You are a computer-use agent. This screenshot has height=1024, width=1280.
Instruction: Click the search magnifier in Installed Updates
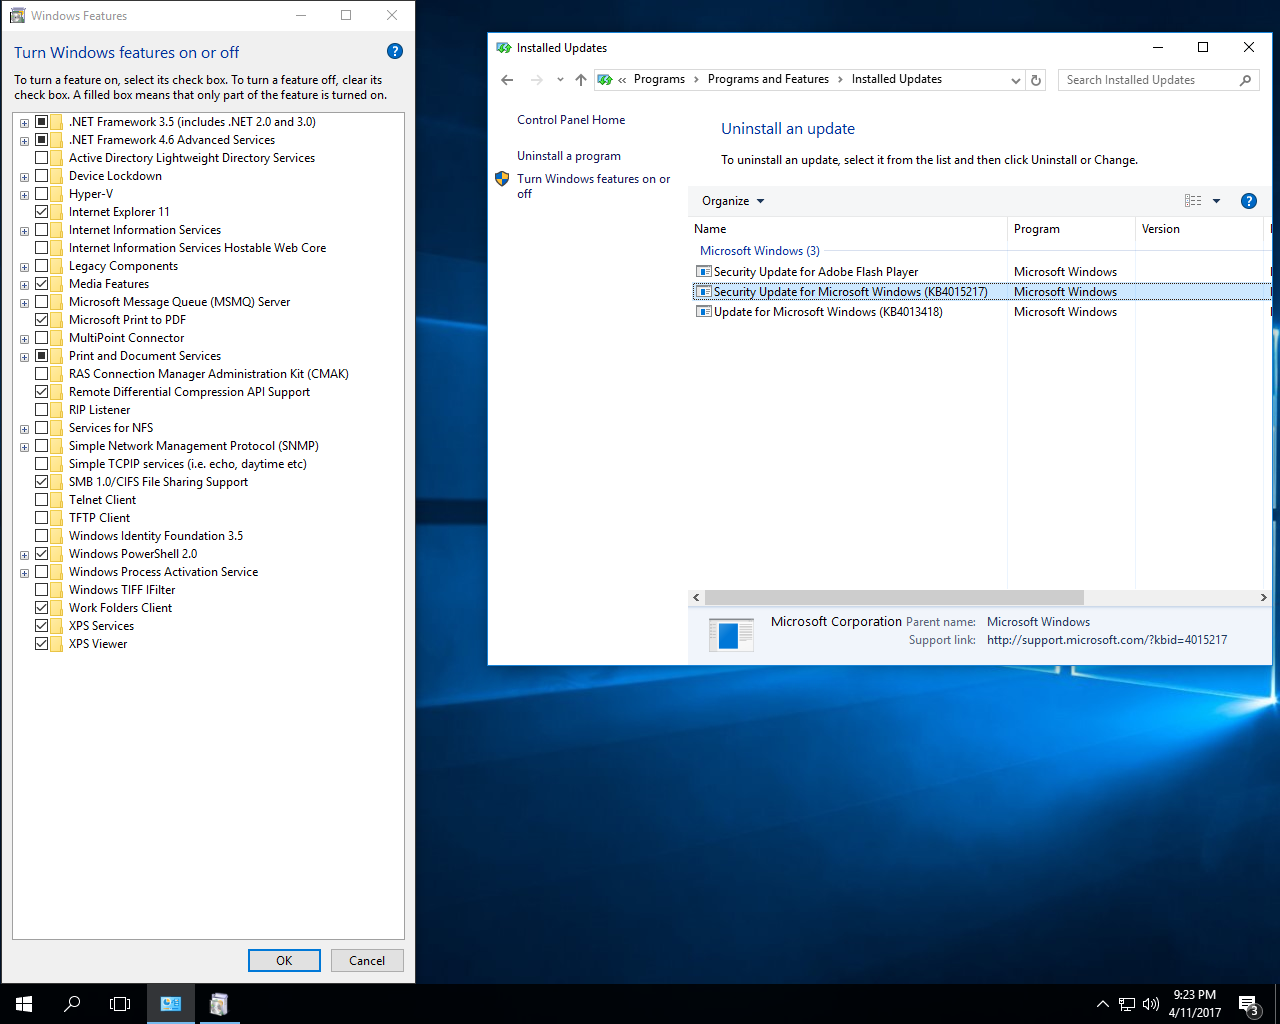click(x=1245, y=80)
